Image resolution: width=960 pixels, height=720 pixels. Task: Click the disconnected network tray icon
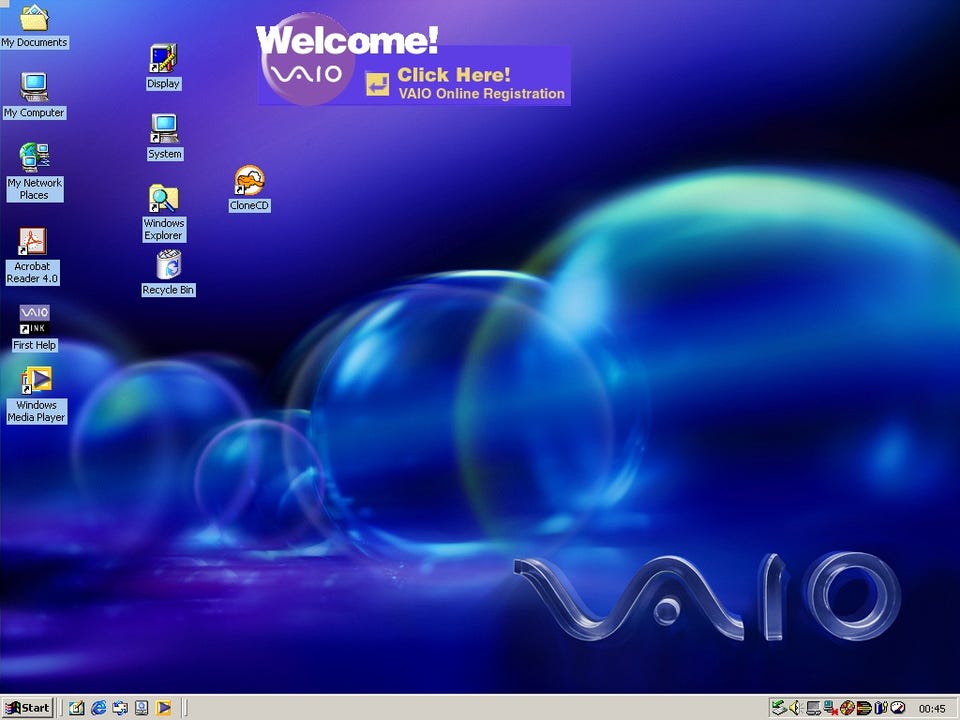830,708
